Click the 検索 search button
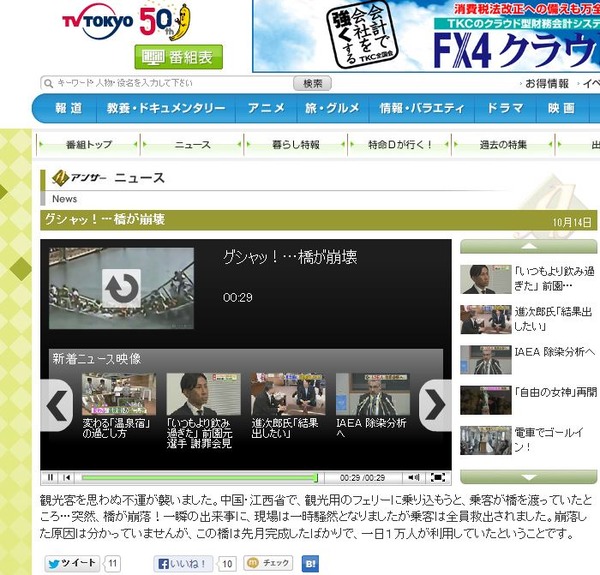Screen dimensions: 600x575 [x=312, y=83]
